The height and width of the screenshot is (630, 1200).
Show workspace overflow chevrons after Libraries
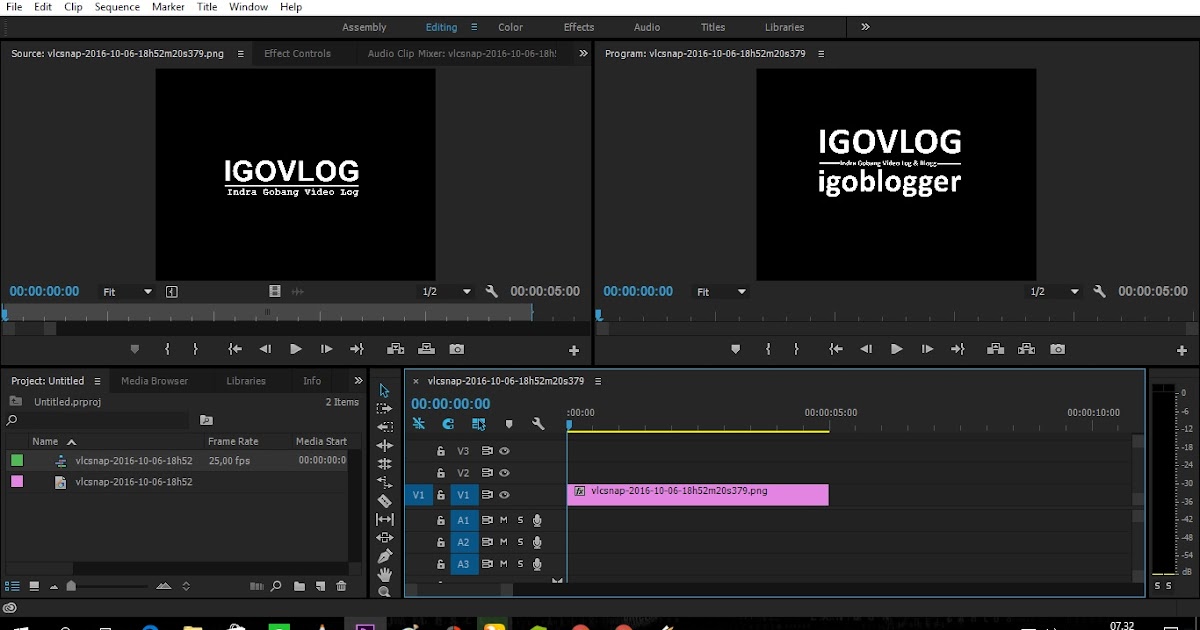point(865,27)
